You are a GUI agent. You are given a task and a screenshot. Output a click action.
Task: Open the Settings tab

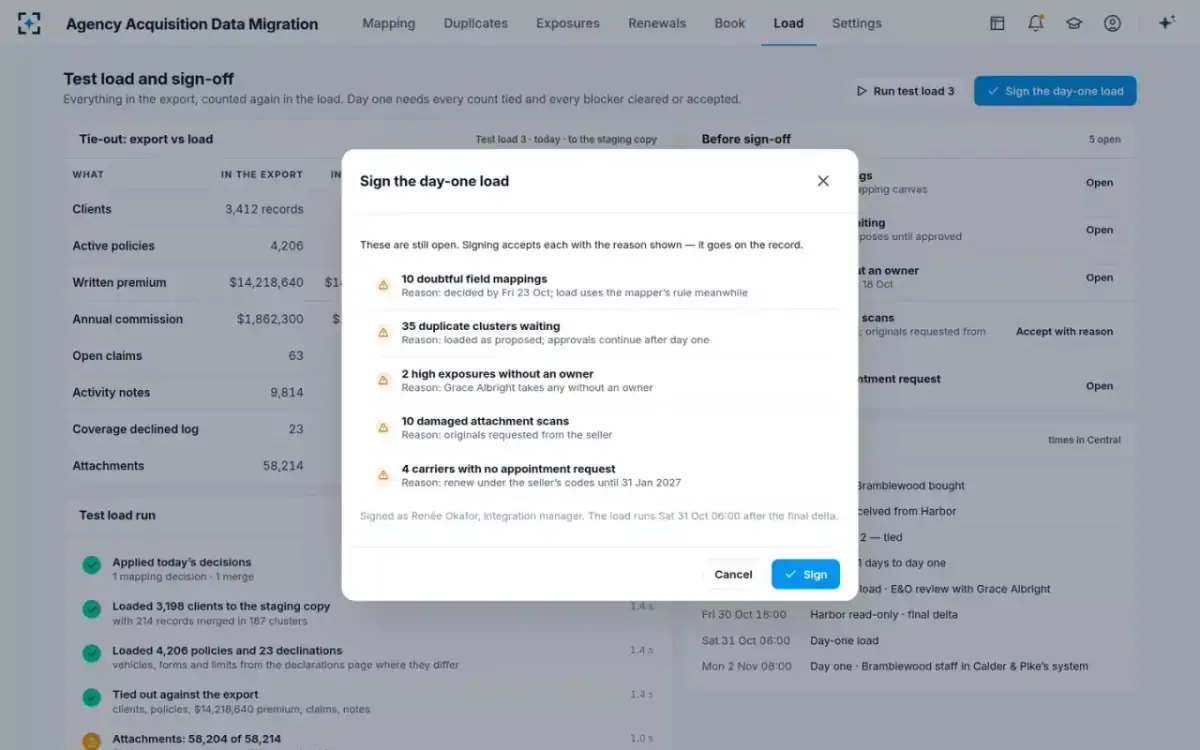point(857,23)
